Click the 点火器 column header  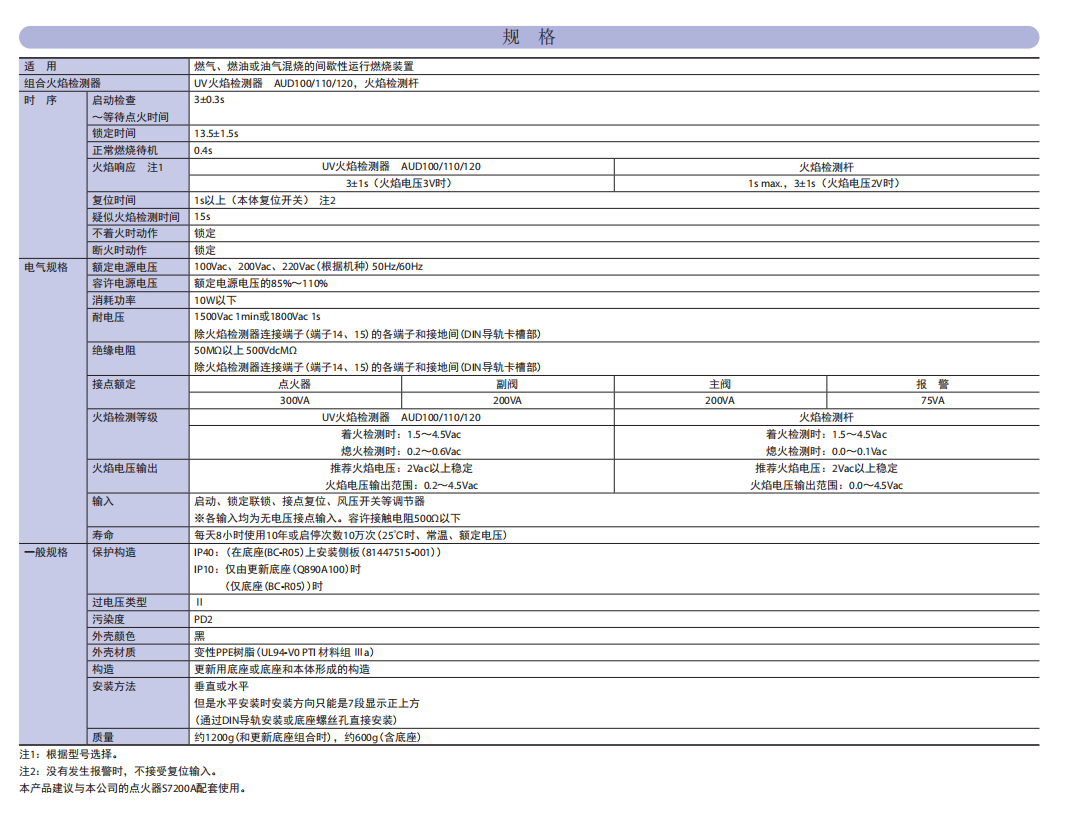pos(294,384)
